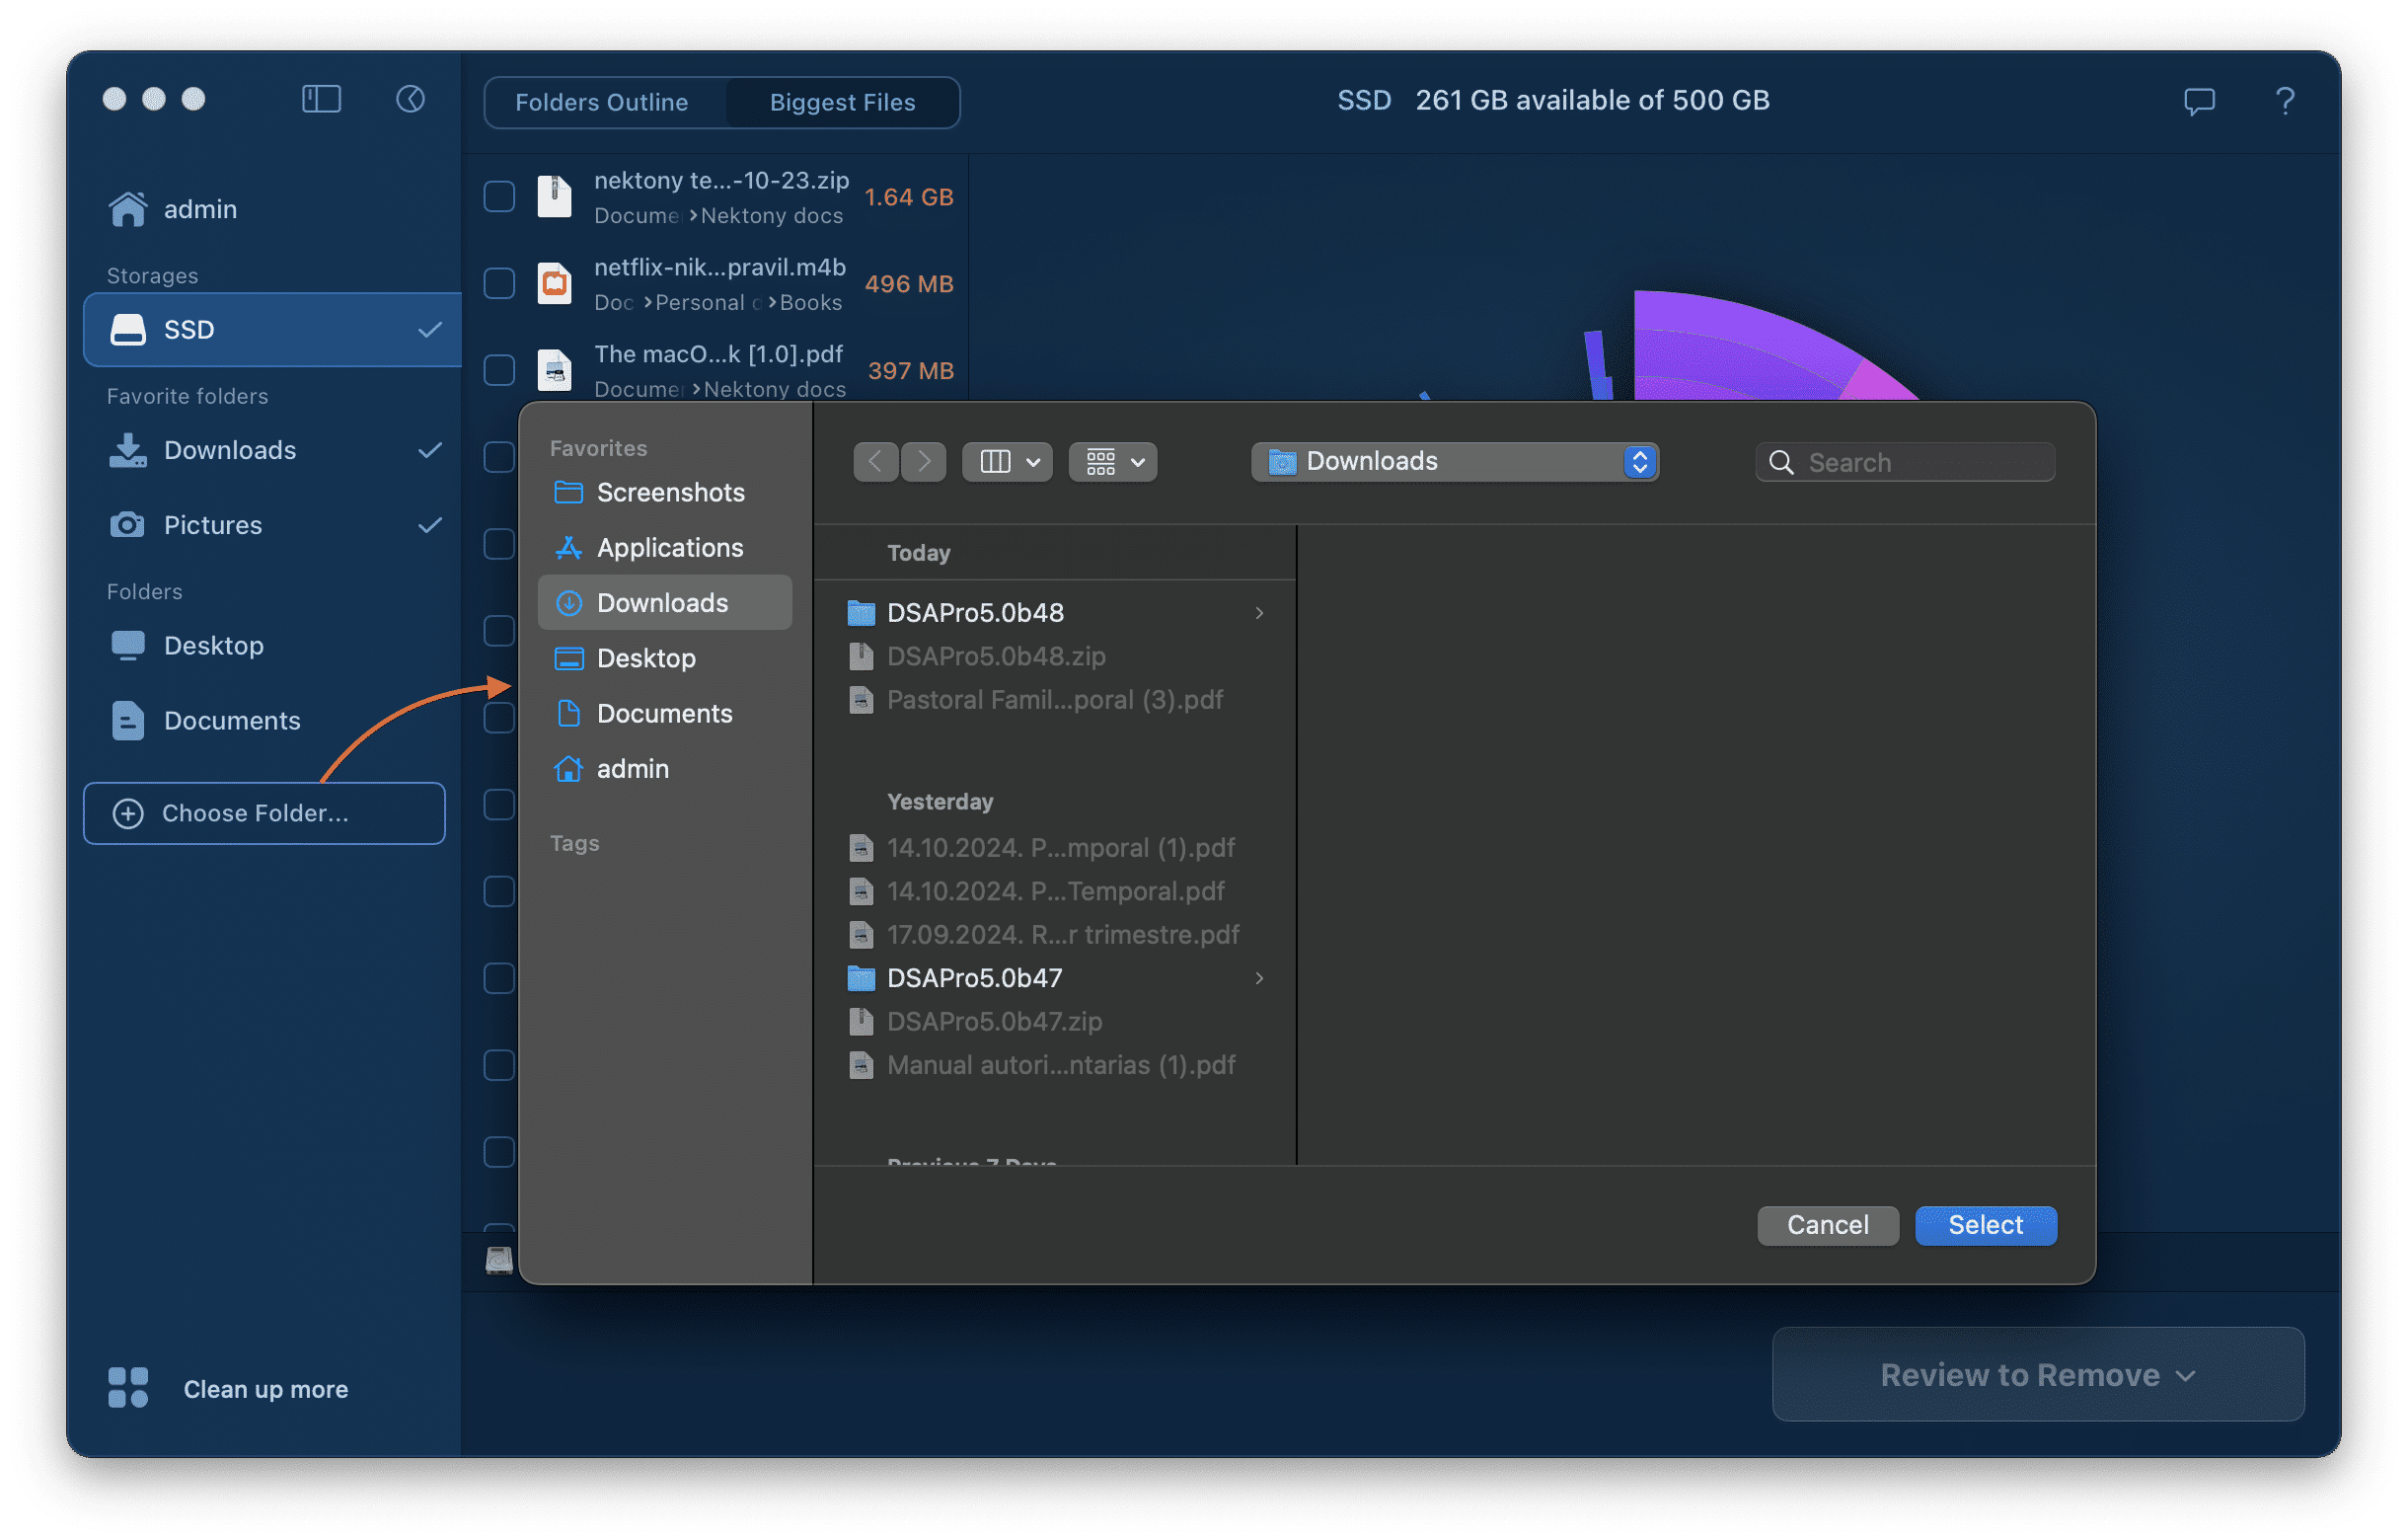Switch to the Biggest Files tab

point(842,102)
